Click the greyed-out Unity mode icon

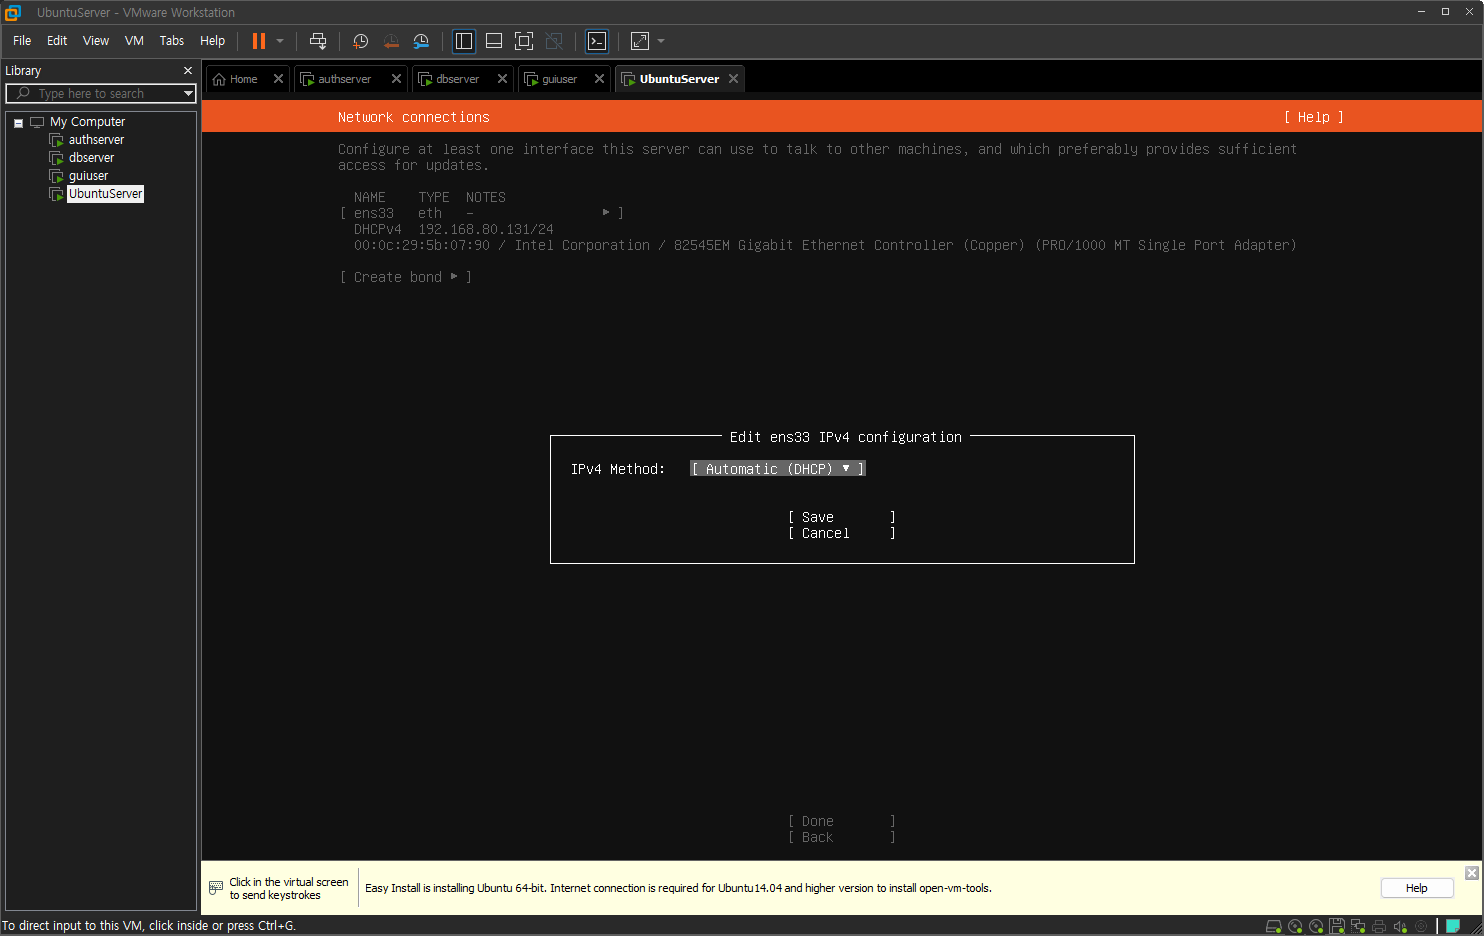[554, 41]
